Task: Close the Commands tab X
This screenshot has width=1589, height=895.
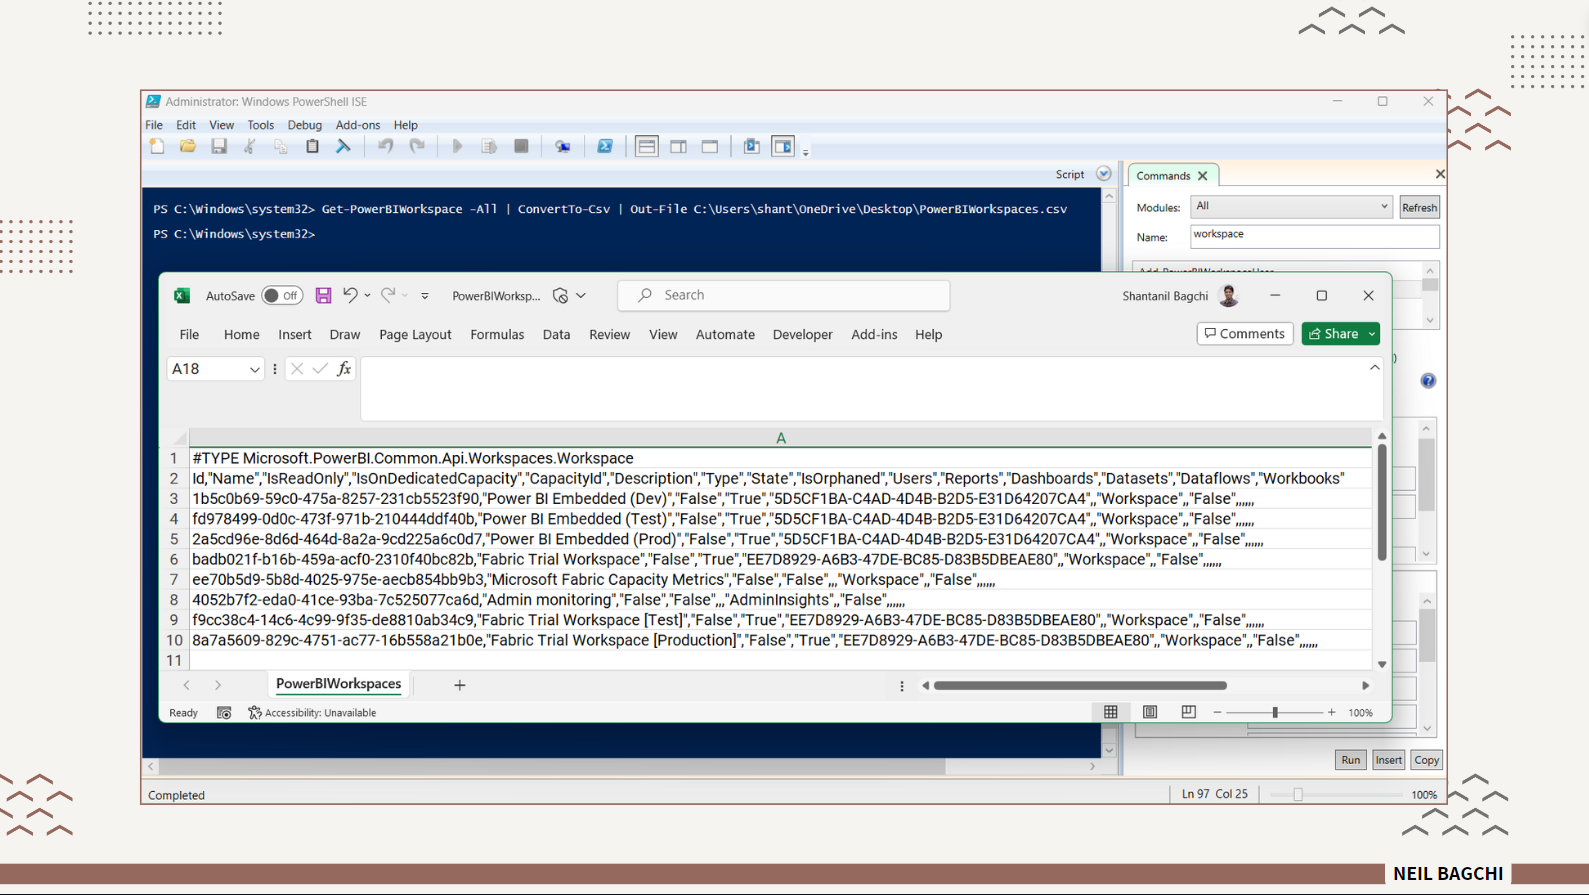Action: (x=1203, y=176)
